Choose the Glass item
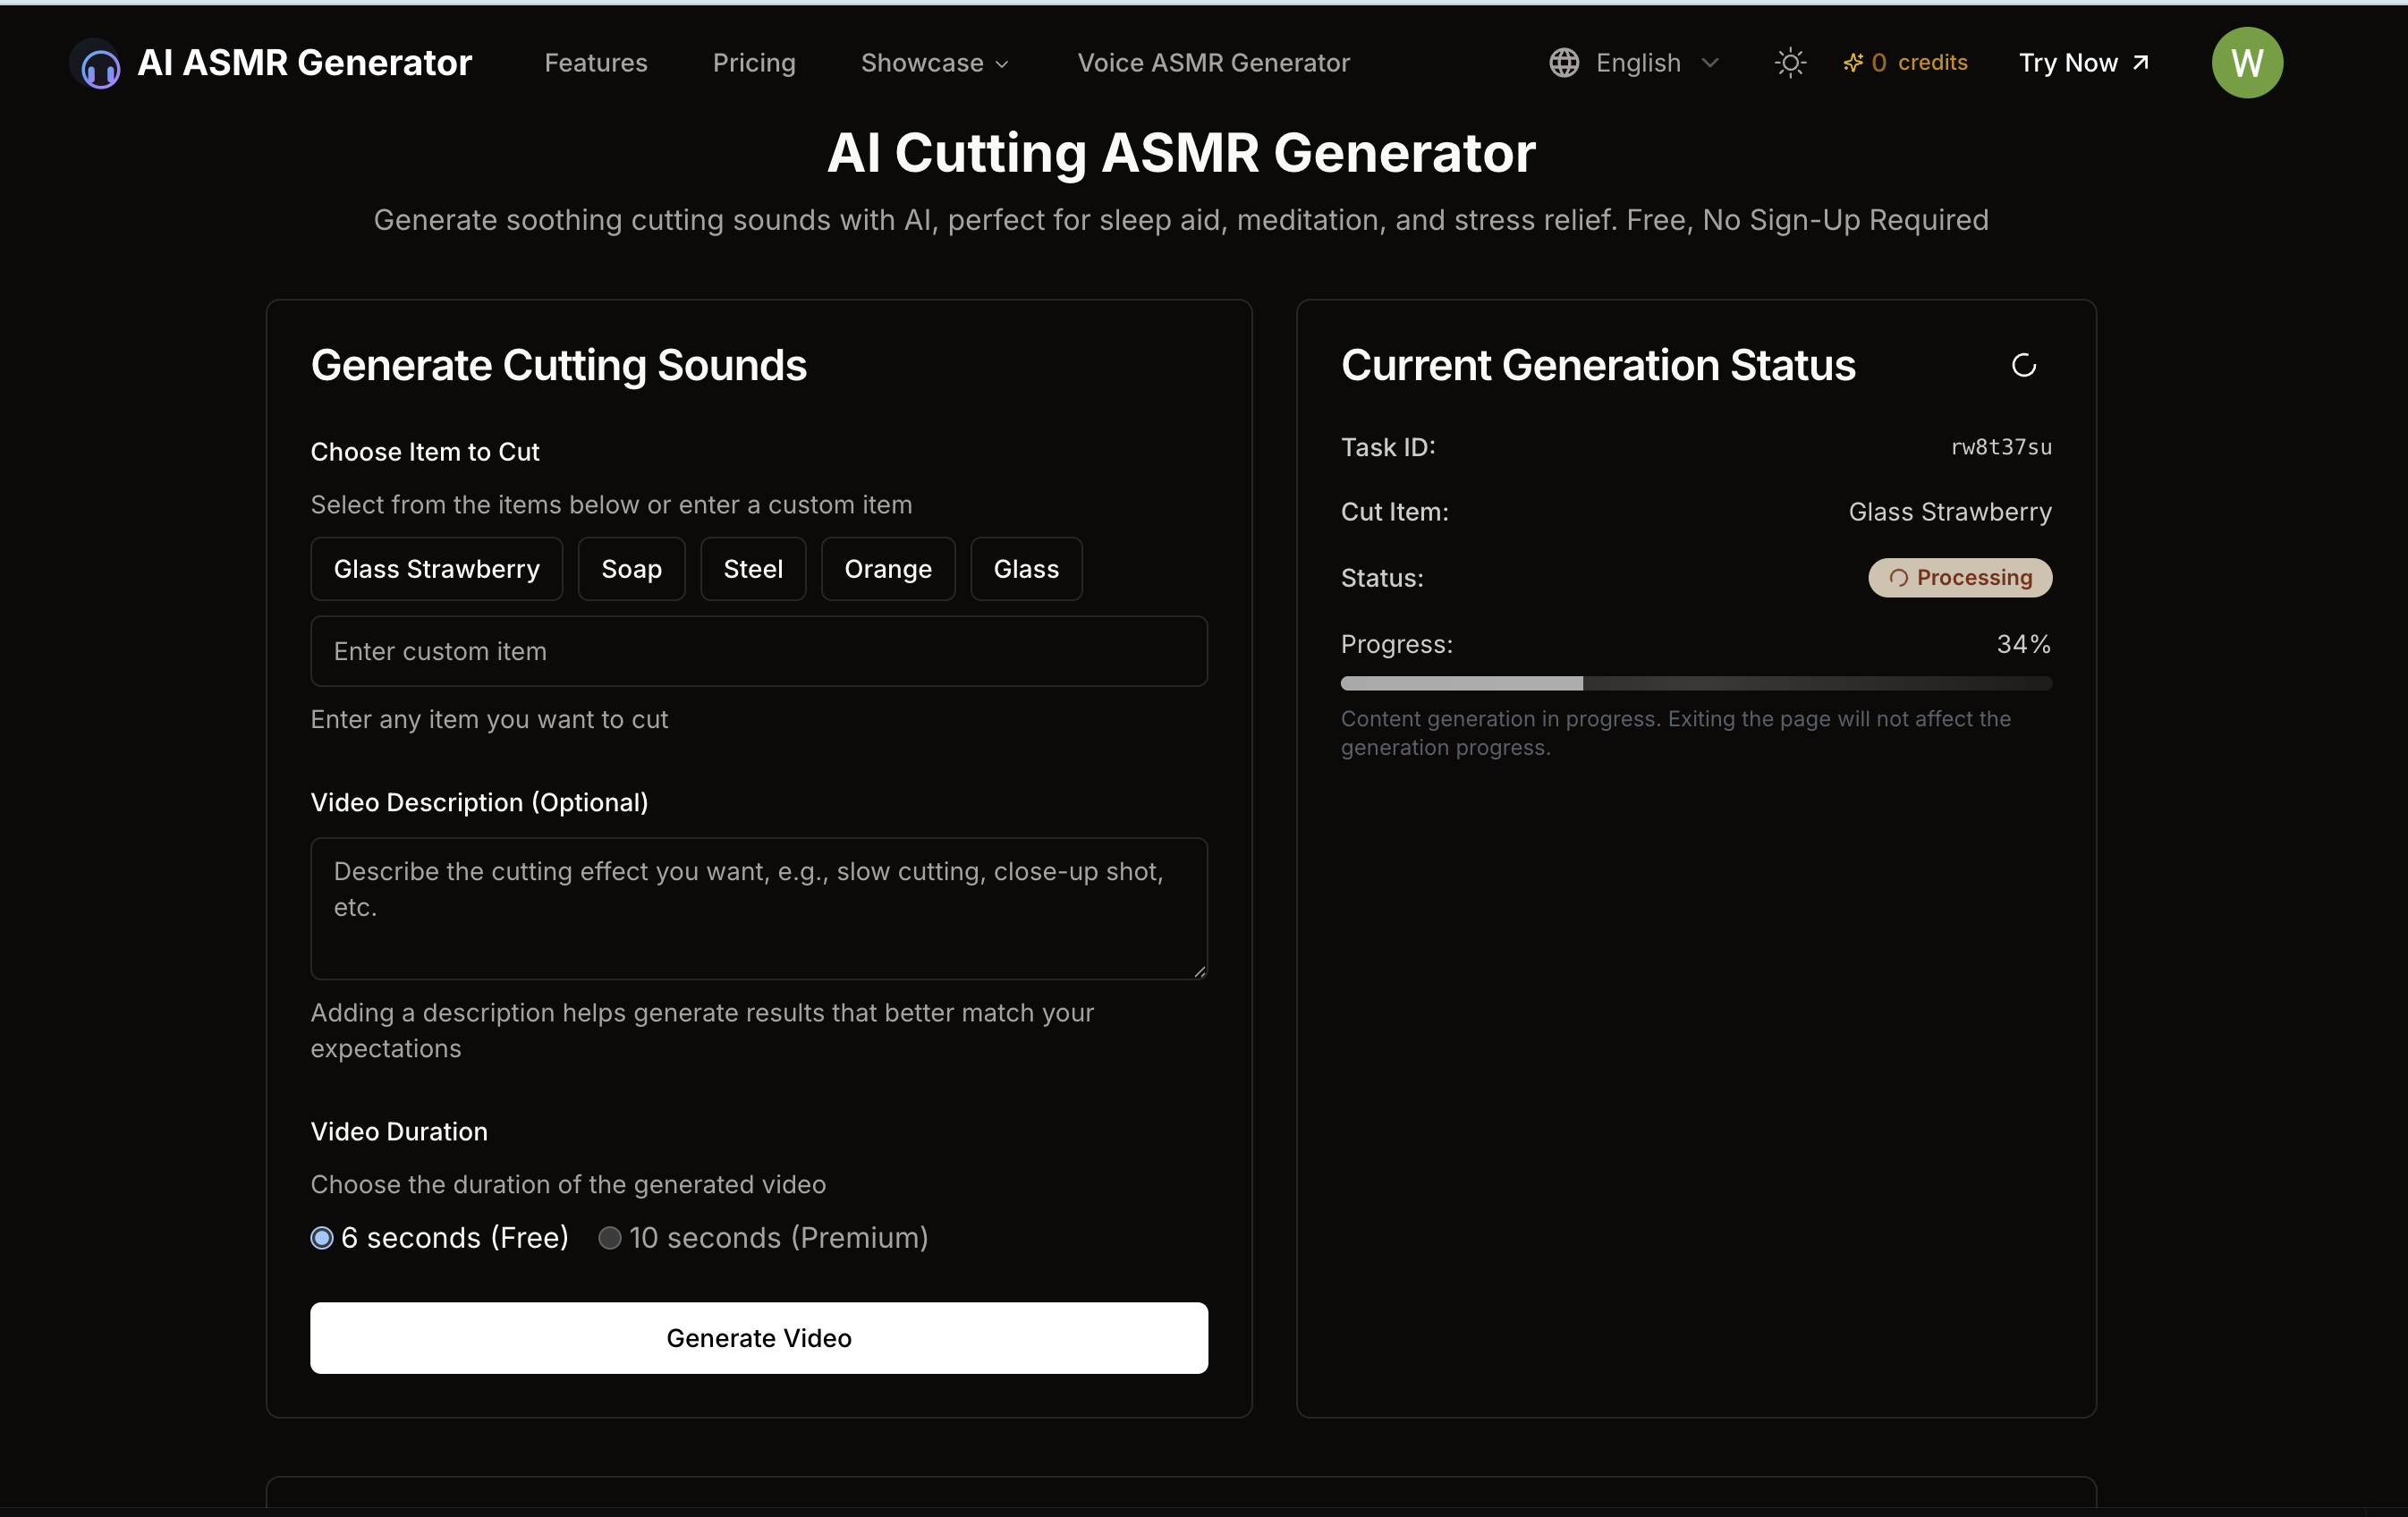 point(1026,569)
